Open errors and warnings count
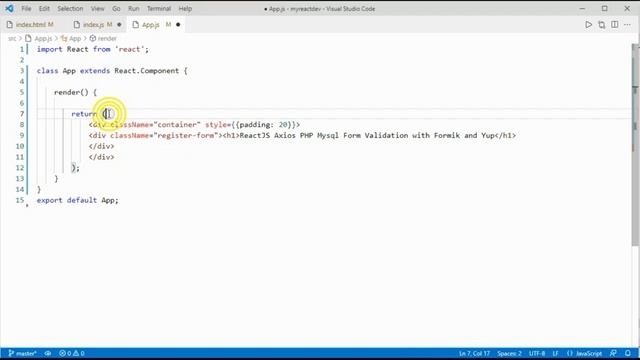The width and height of the screenshot is (640, 360). tap(71, 353)
